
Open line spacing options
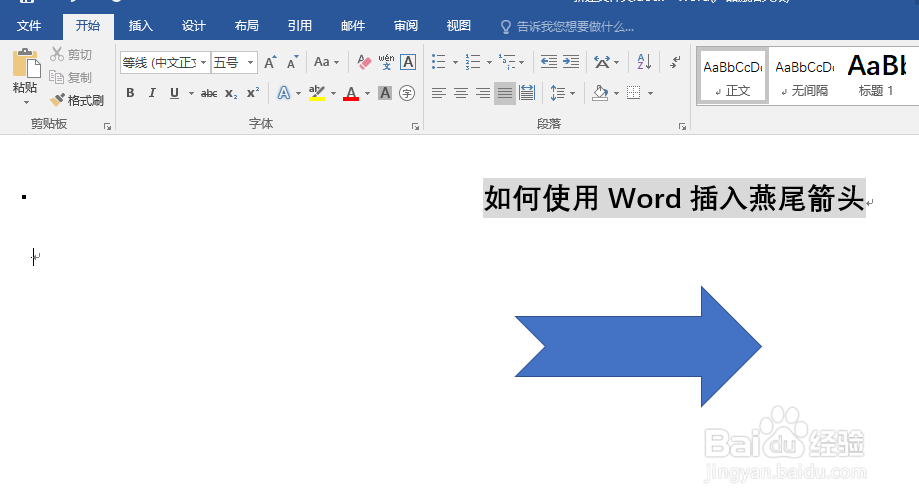pyautogui.click(x=563, y=93)
